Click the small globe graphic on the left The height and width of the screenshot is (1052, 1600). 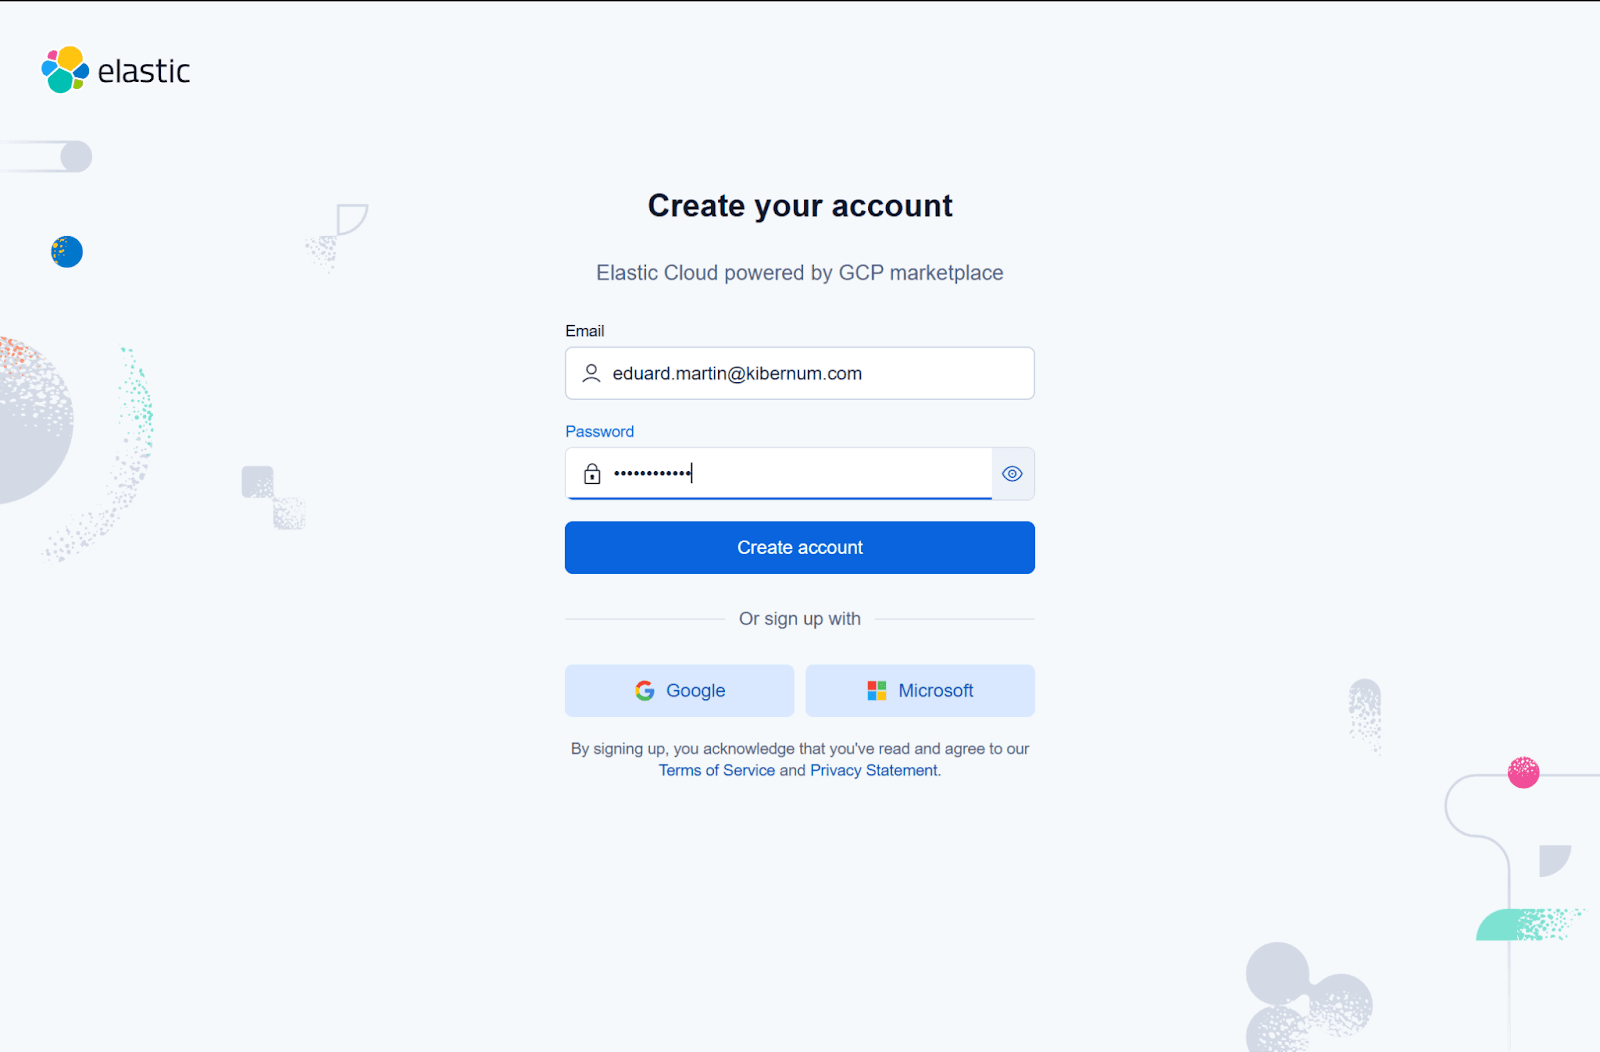coord(66,252)
